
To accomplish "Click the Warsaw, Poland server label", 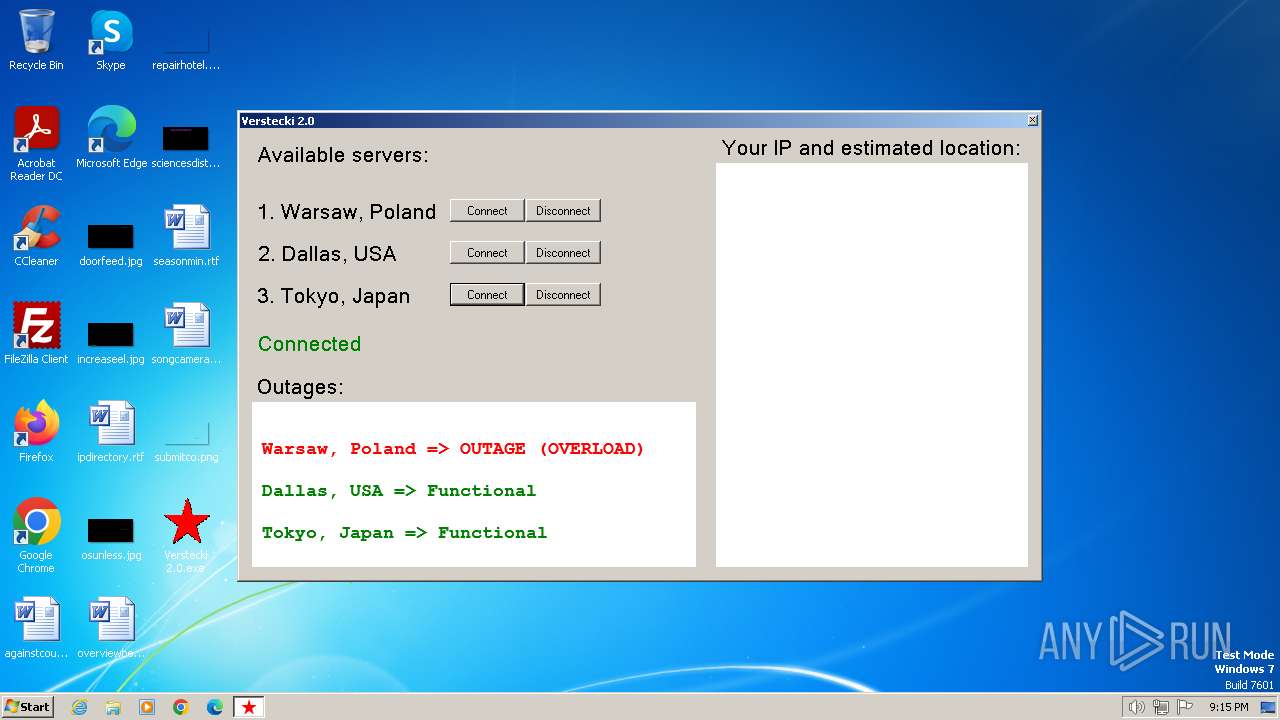I will pos(347,212).
